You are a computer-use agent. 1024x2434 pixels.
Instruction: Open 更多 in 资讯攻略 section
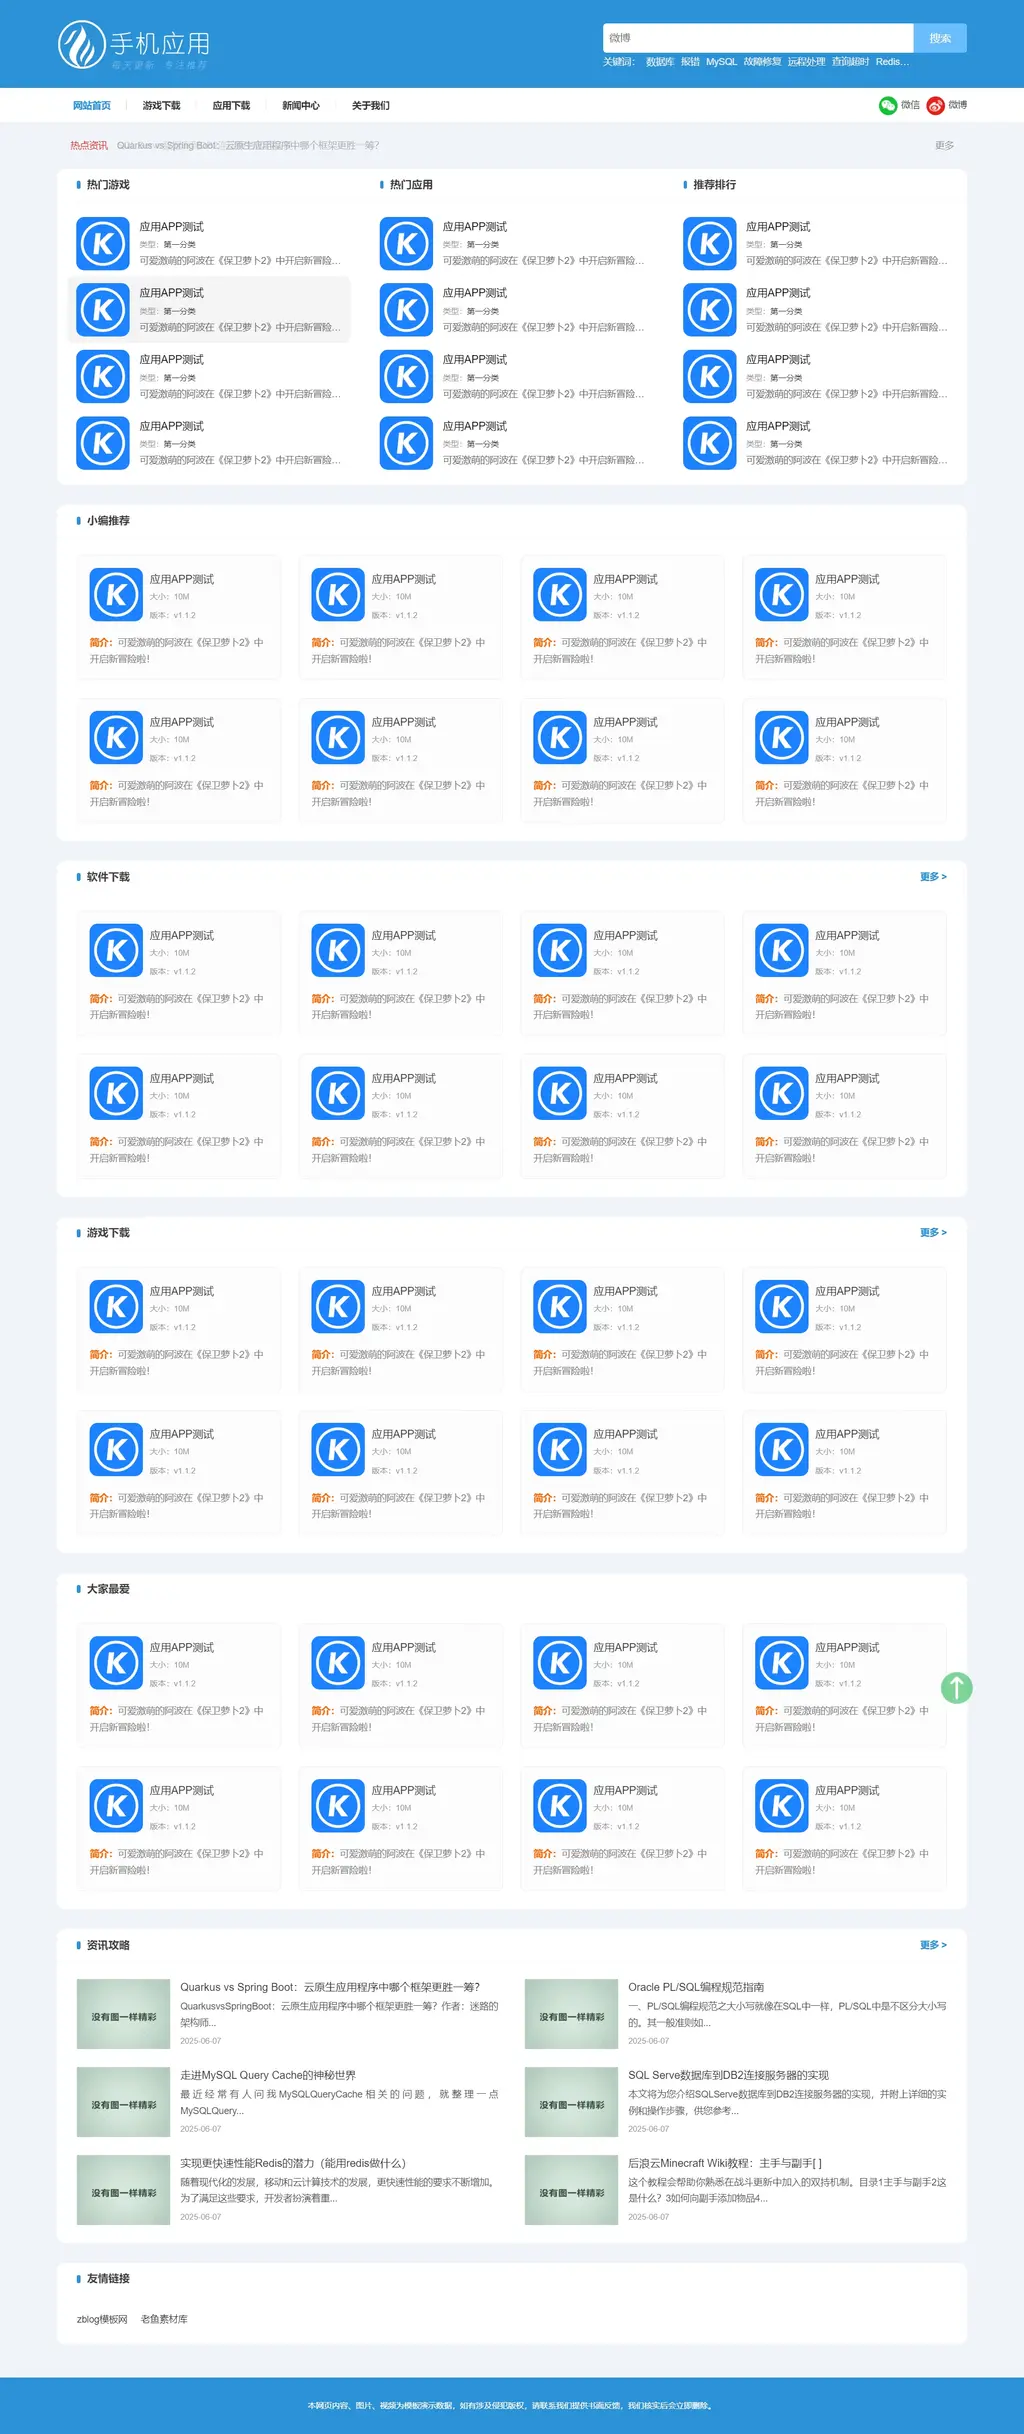[932, 1945]
